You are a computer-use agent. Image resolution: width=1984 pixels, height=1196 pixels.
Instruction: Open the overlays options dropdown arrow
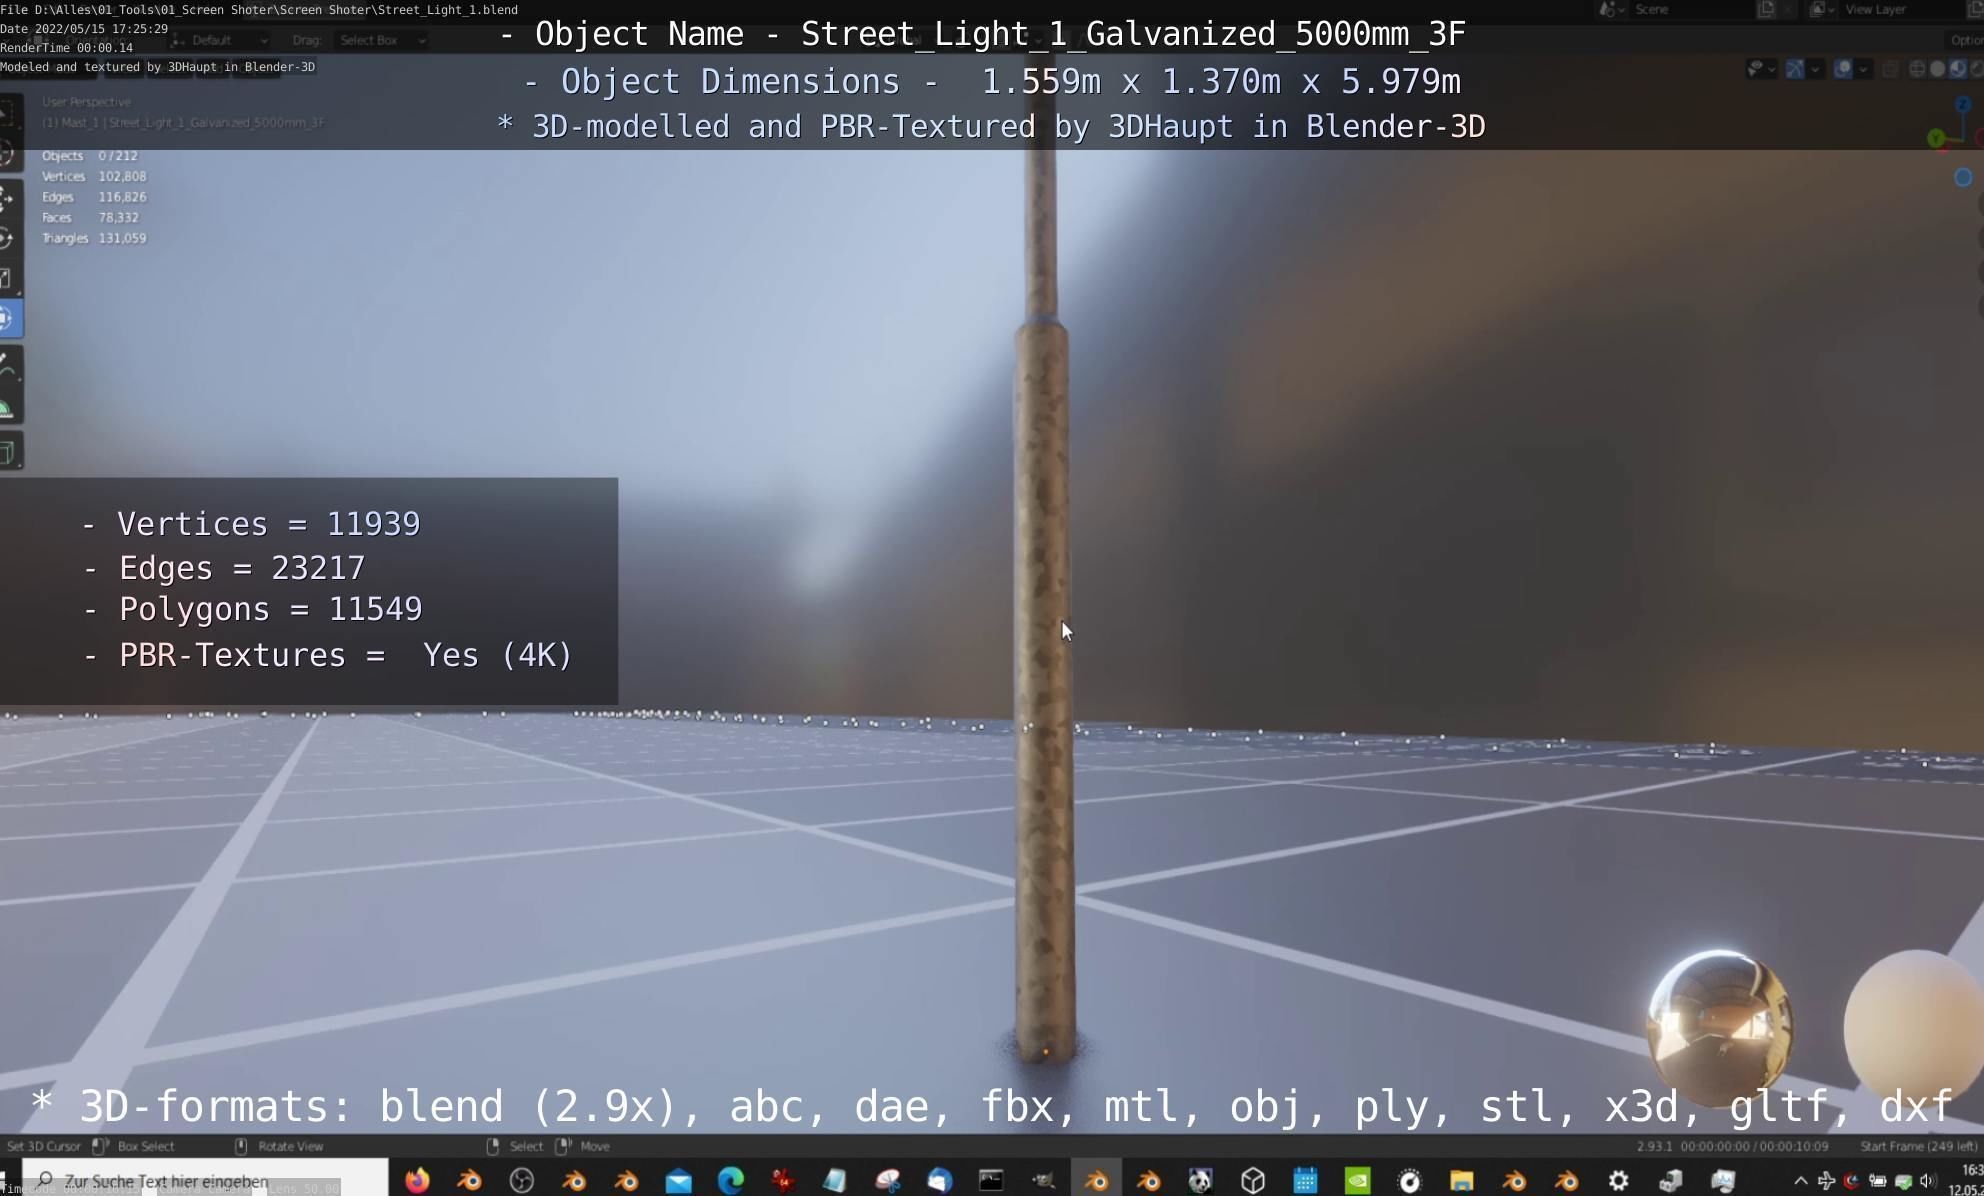pos(1863,69)
